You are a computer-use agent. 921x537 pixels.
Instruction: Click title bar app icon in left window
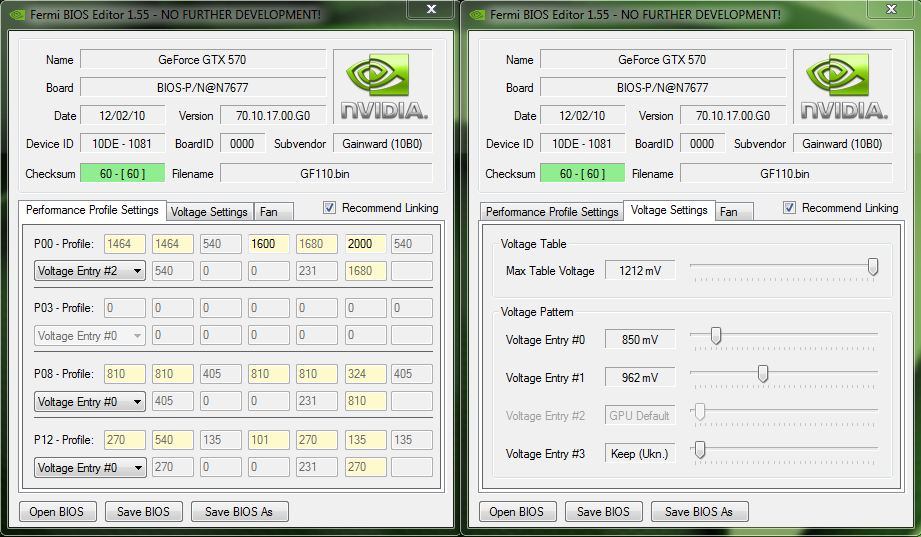coord(18,14)
